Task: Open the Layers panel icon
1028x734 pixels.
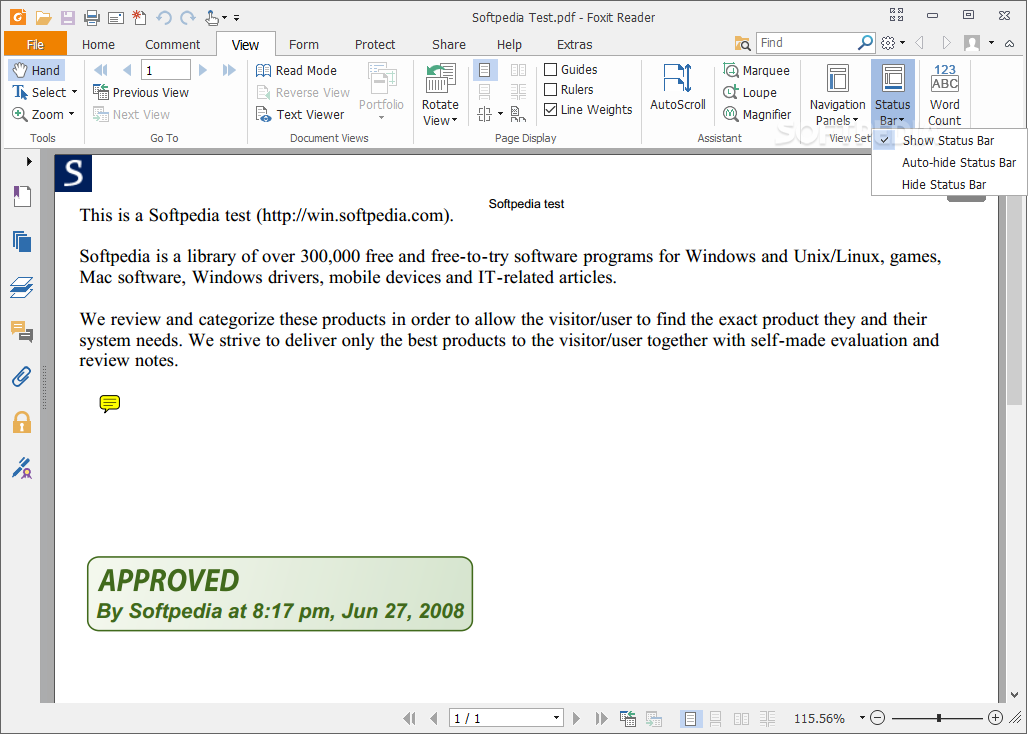Action: [22, 288]
